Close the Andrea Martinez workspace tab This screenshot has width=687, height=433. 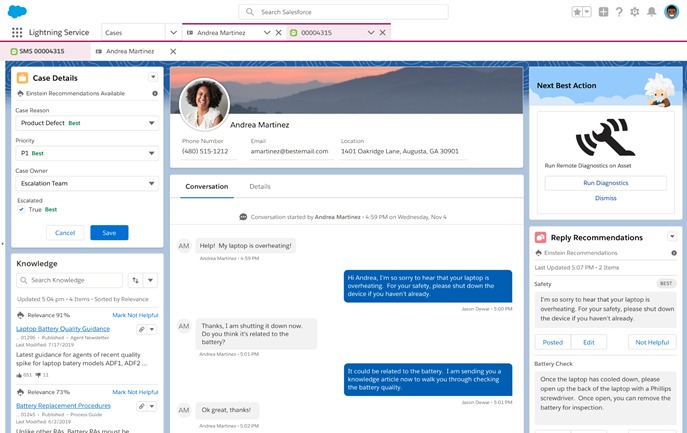tap(278, 32)
